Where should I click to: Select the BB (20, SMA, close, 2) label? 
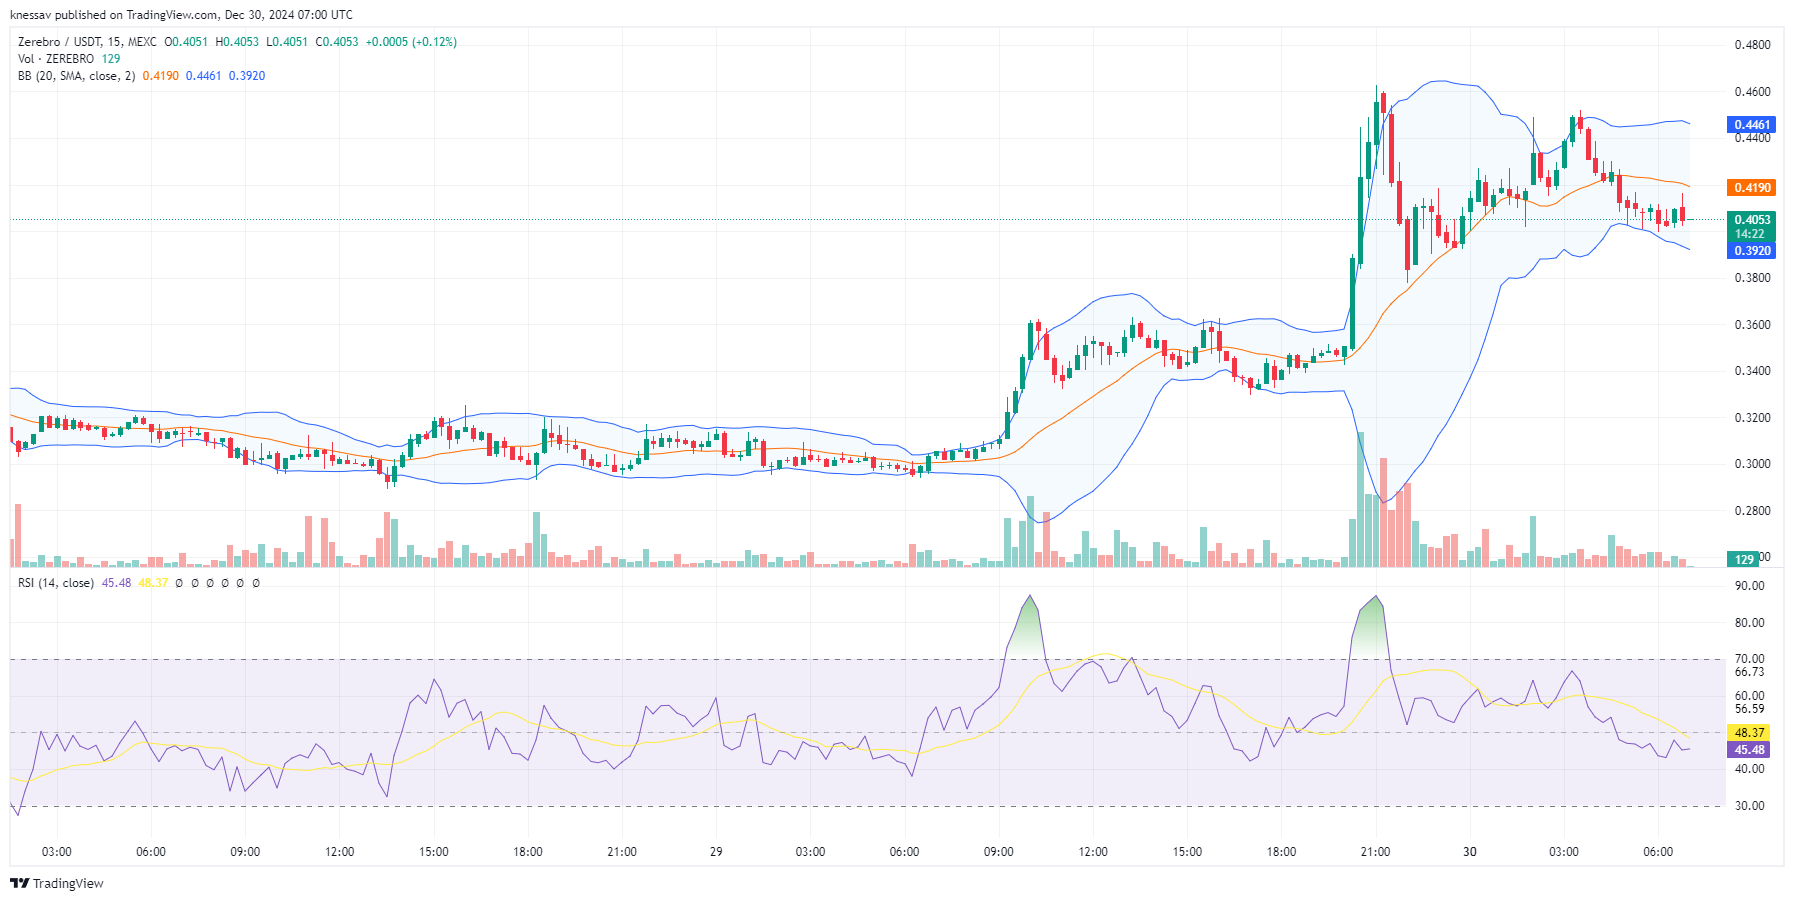tap(76, 76)
